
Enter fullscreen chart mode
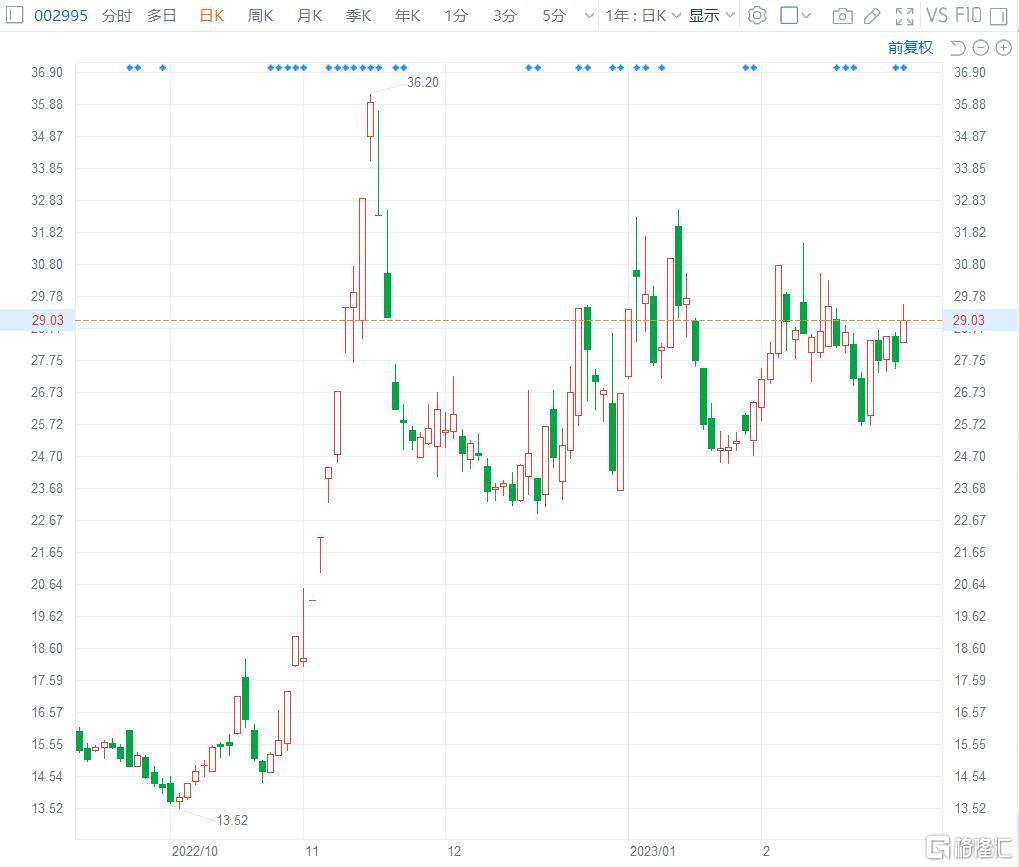904,15
